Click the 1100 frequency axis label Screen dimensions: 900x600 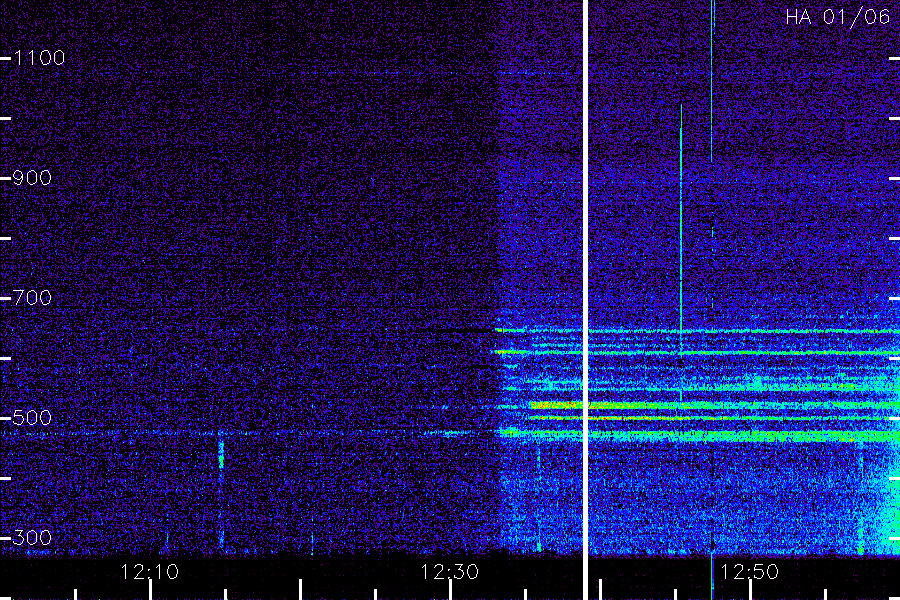point(39,58)
